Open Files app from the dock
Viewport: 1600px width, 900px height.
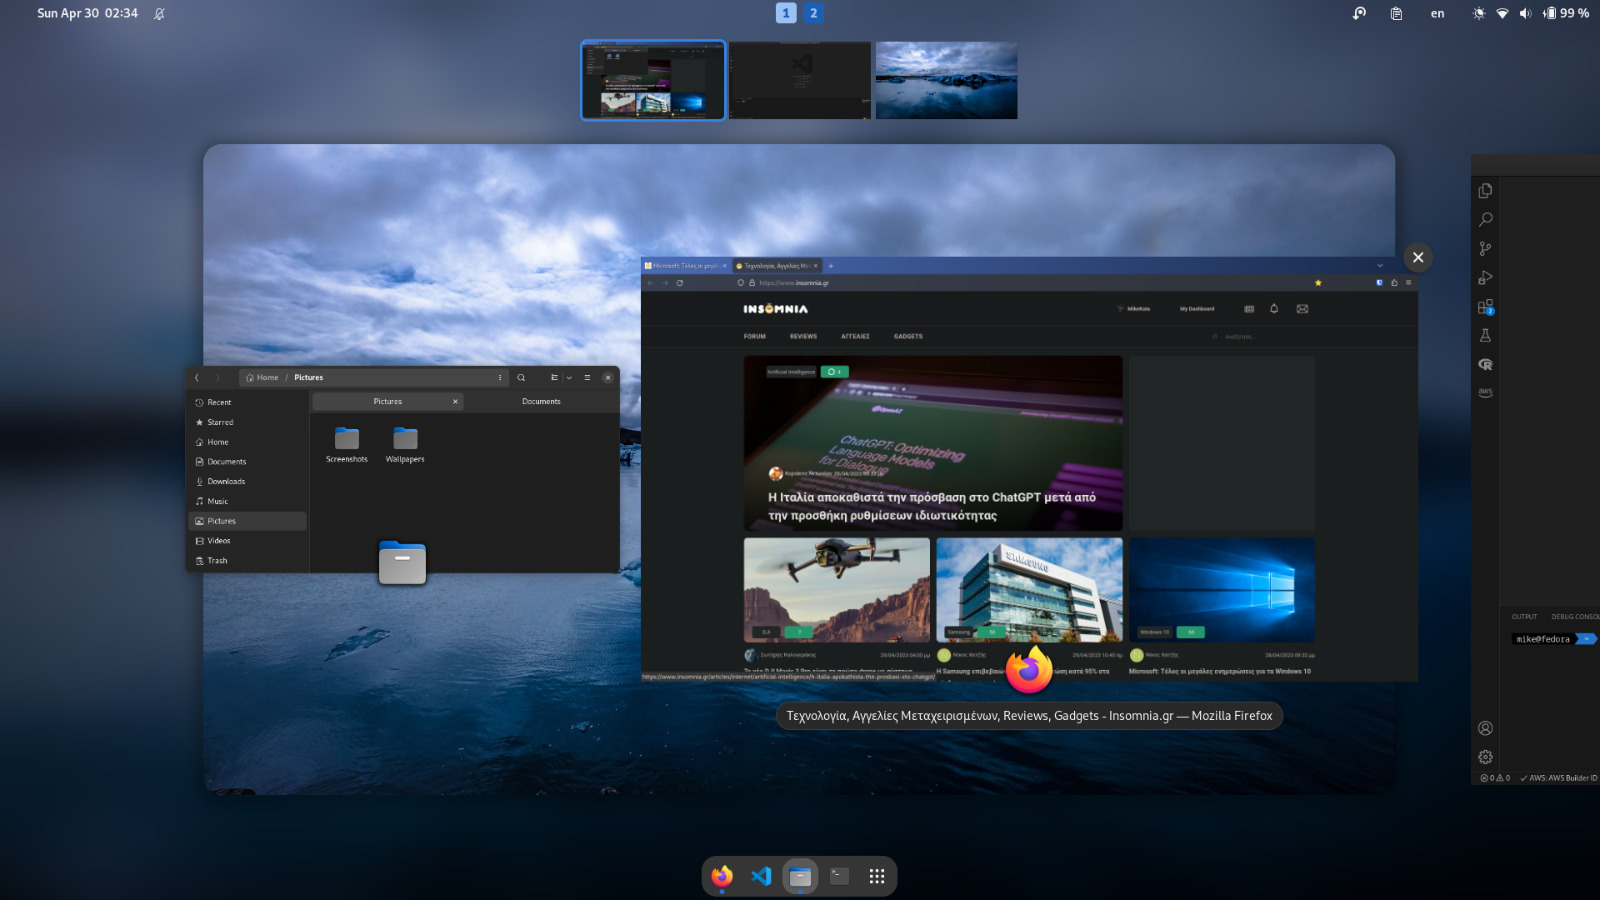coord(800,876)
